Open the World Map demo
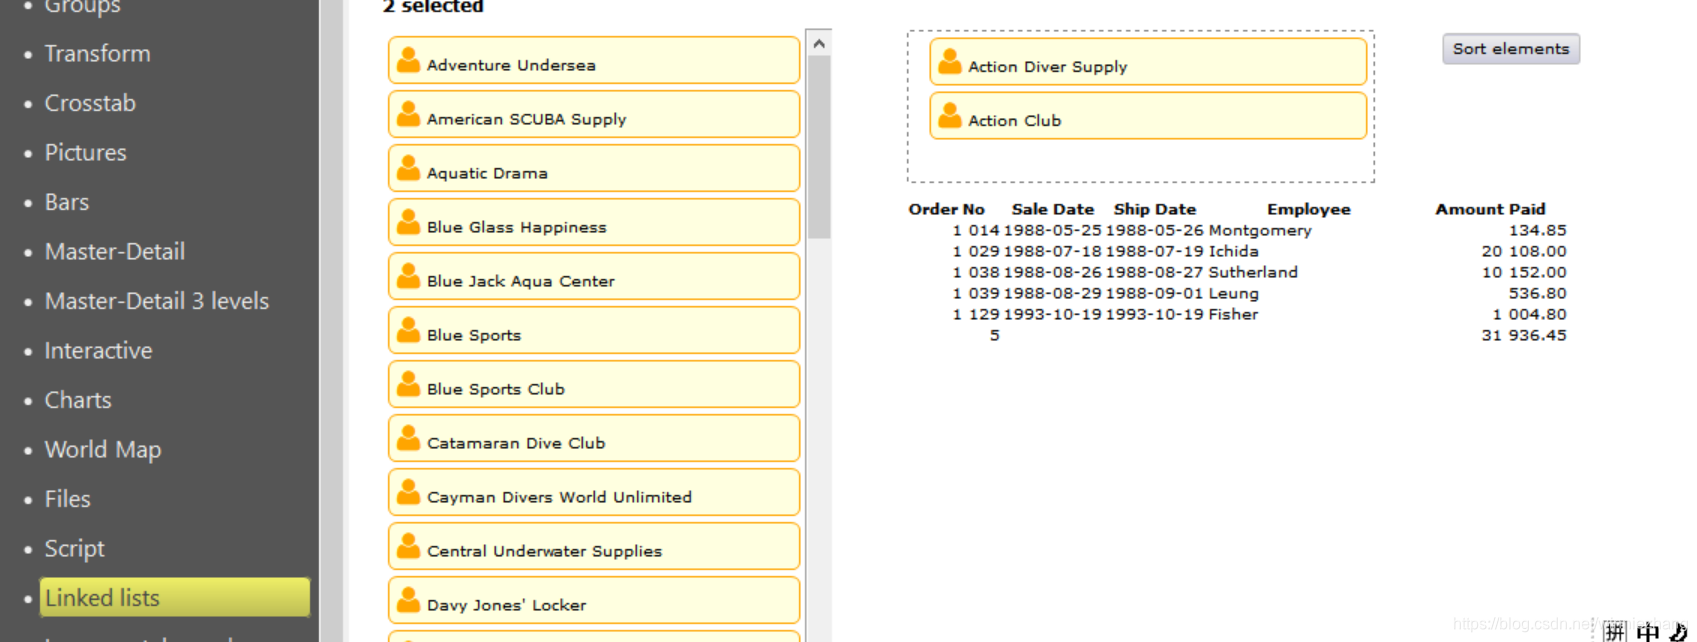 (103, 450)
